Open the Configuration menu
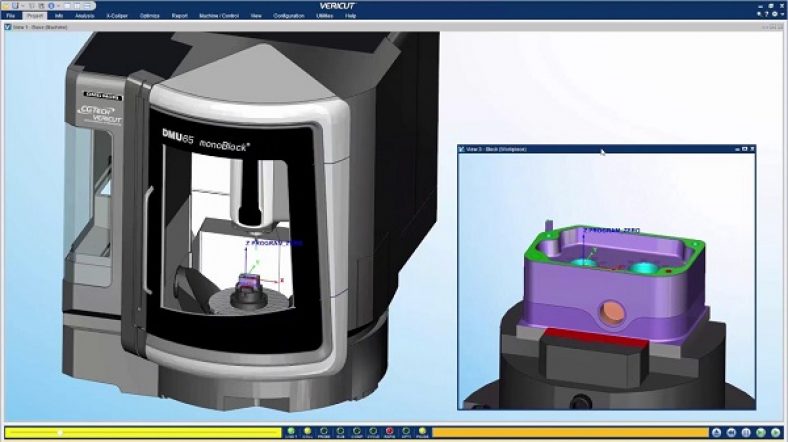Viewport: 788px width, 442px height. (x=289, y=16)
